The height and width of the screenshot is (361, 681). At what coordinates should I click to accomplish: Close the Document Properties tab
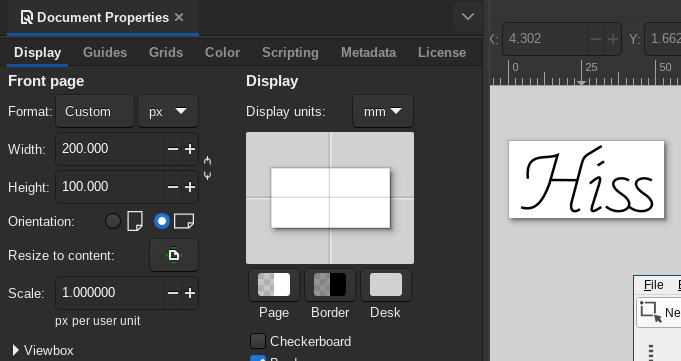tap(179, 17)
